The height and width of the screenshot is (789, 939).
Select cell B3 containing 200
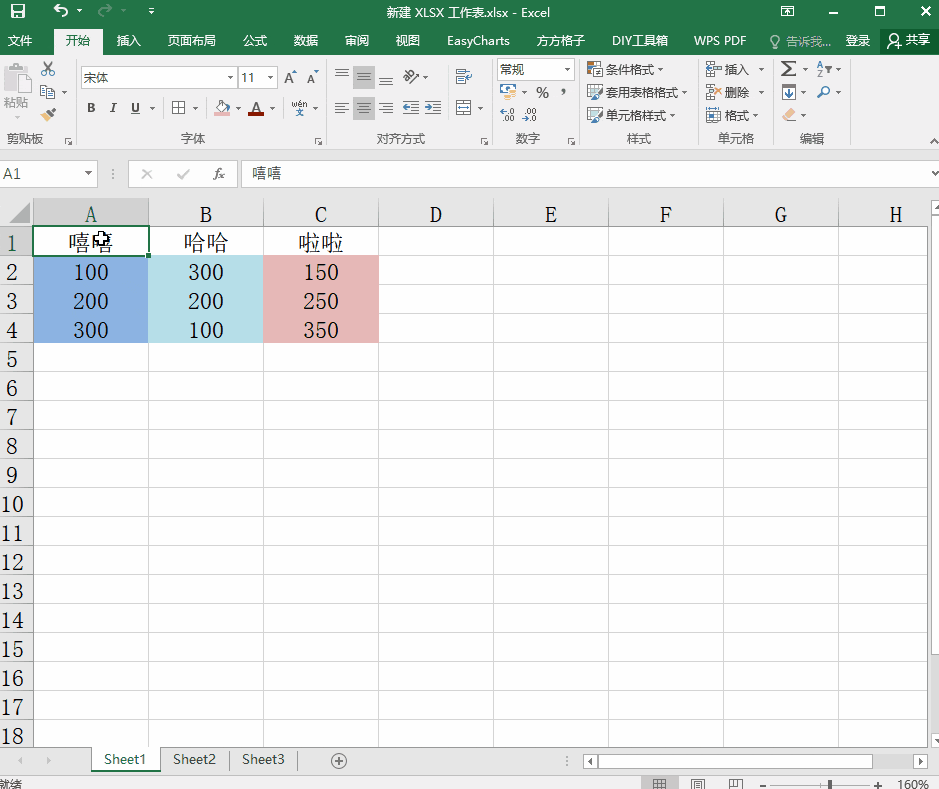coord(206,301)
